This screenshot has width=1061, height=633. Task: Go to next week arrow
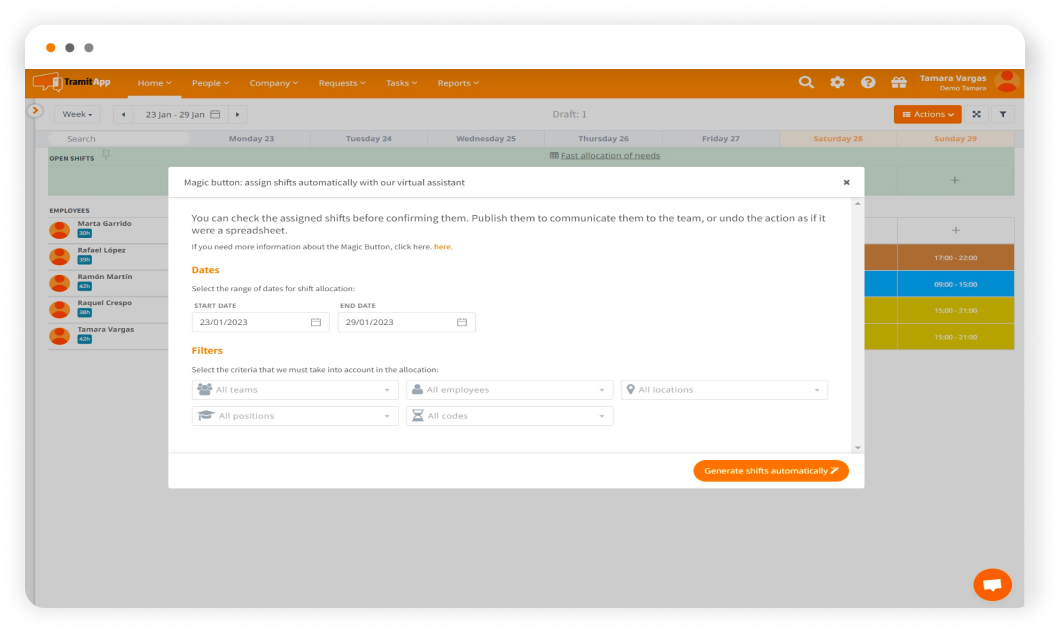coord(237,115)
